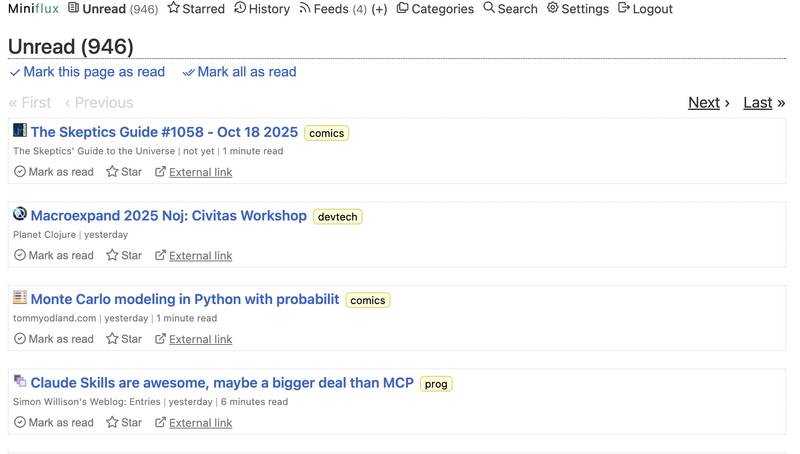Star the Claude Skills entry
Image resolution: width=800 pixels, height=454 pixels.
coord(124,422)
